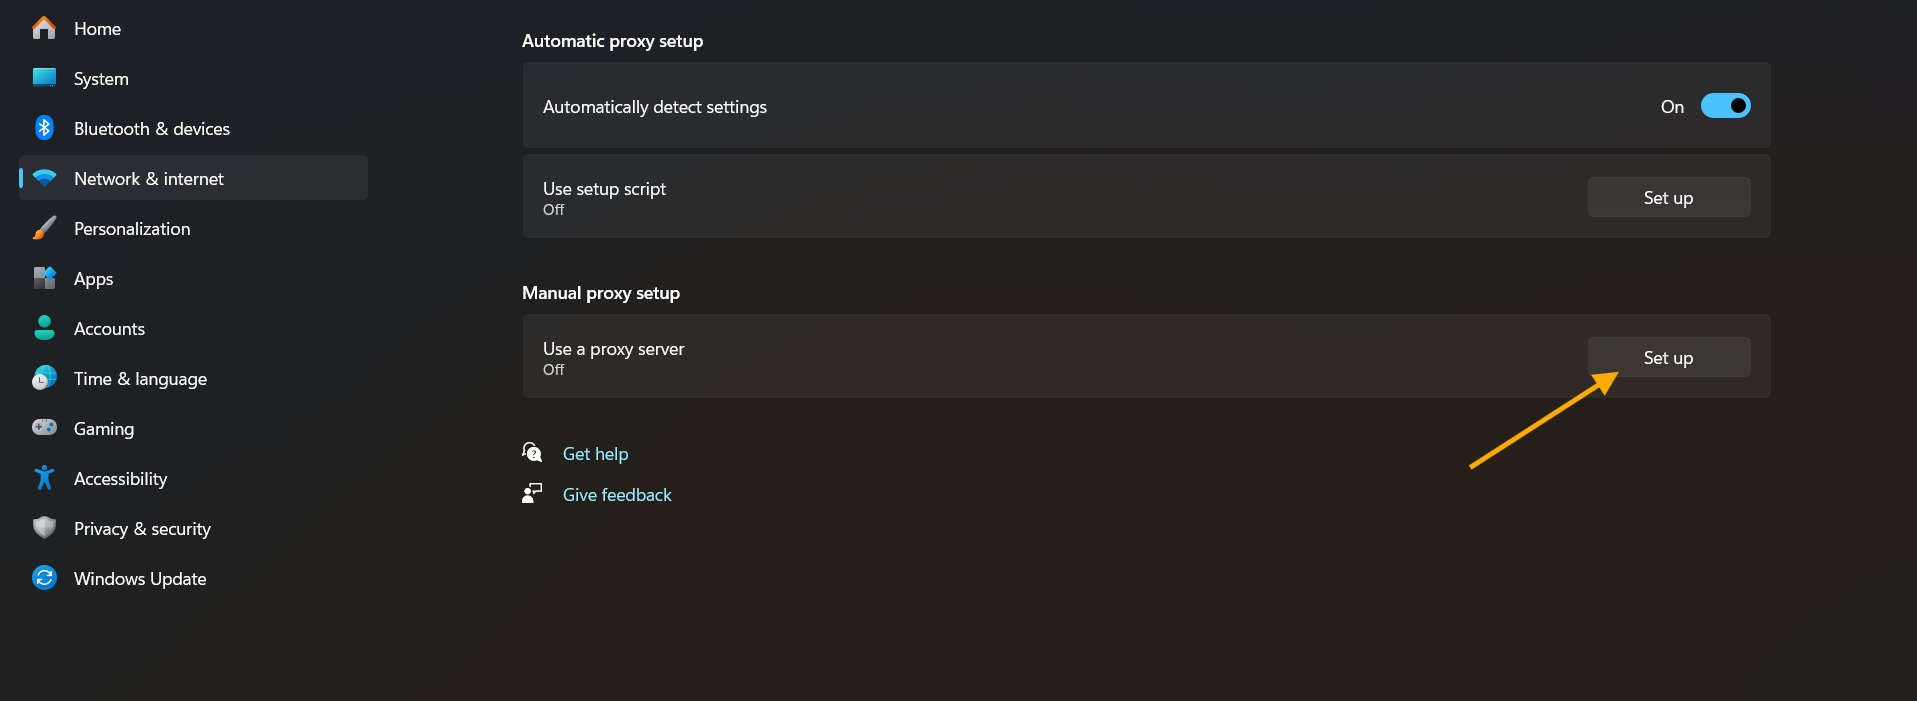Open the Windows Update refresh icon
1917x701 pixels.
[x=44, y=578]
